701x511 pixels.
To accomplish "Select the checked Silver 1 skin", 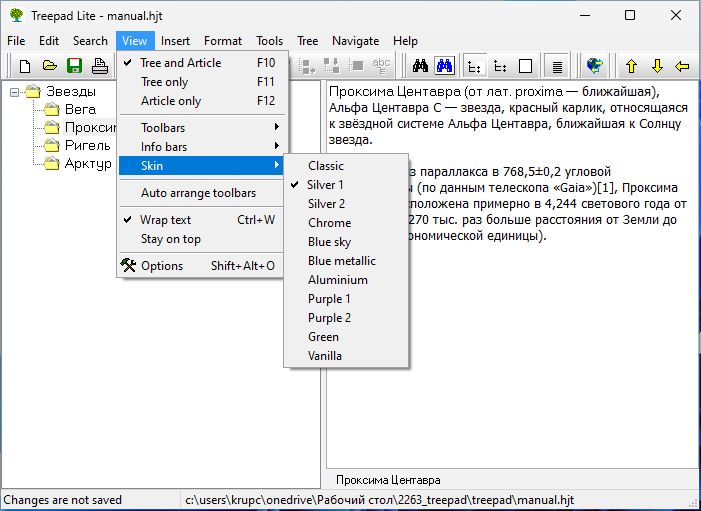I will (x=346, y=185).
